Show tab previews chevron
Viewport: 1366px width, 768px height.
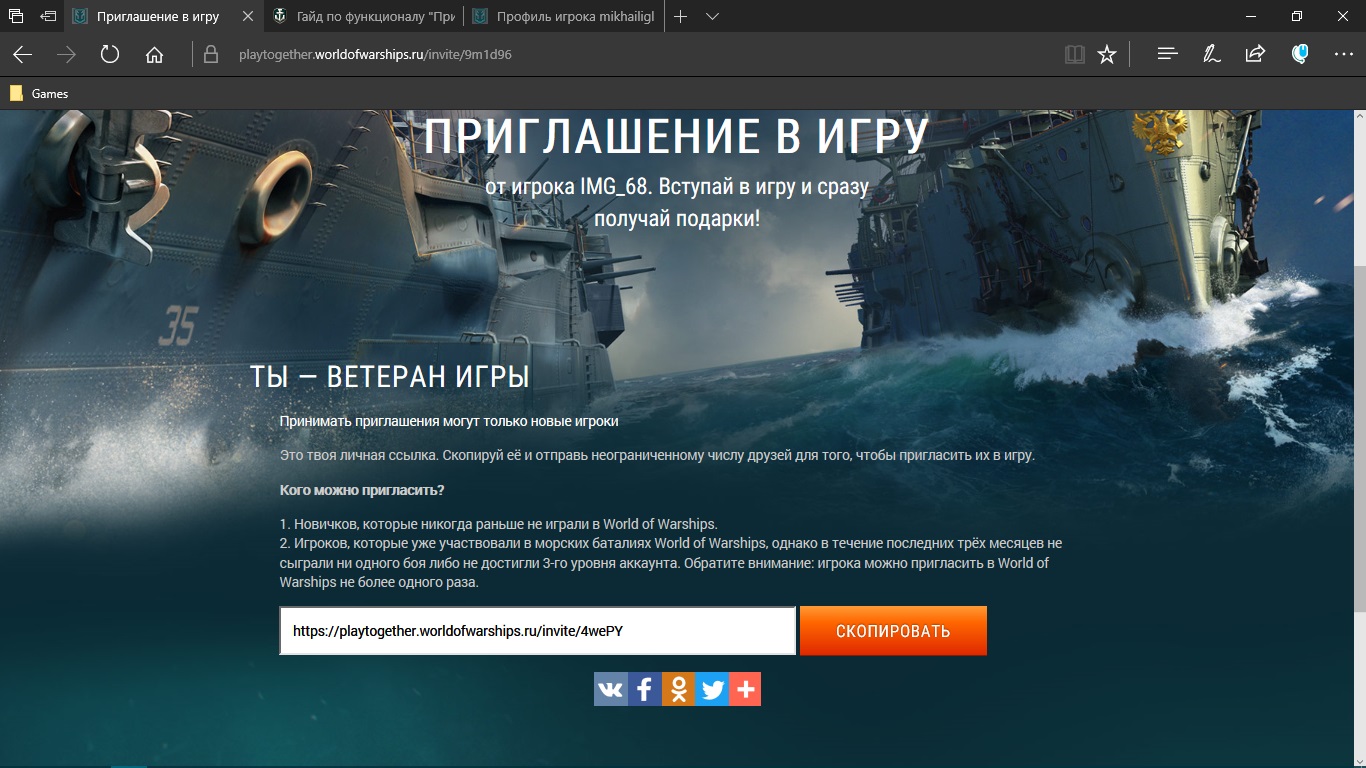point(712,17)
